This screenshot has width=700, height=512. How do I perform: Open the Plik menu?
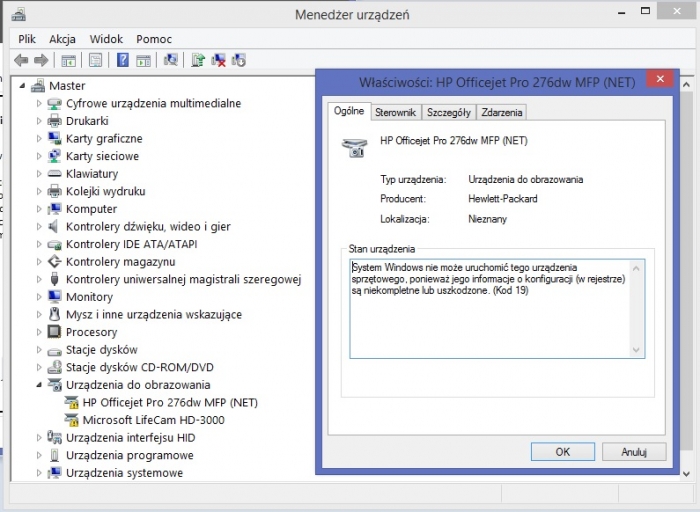coord(27,39)
